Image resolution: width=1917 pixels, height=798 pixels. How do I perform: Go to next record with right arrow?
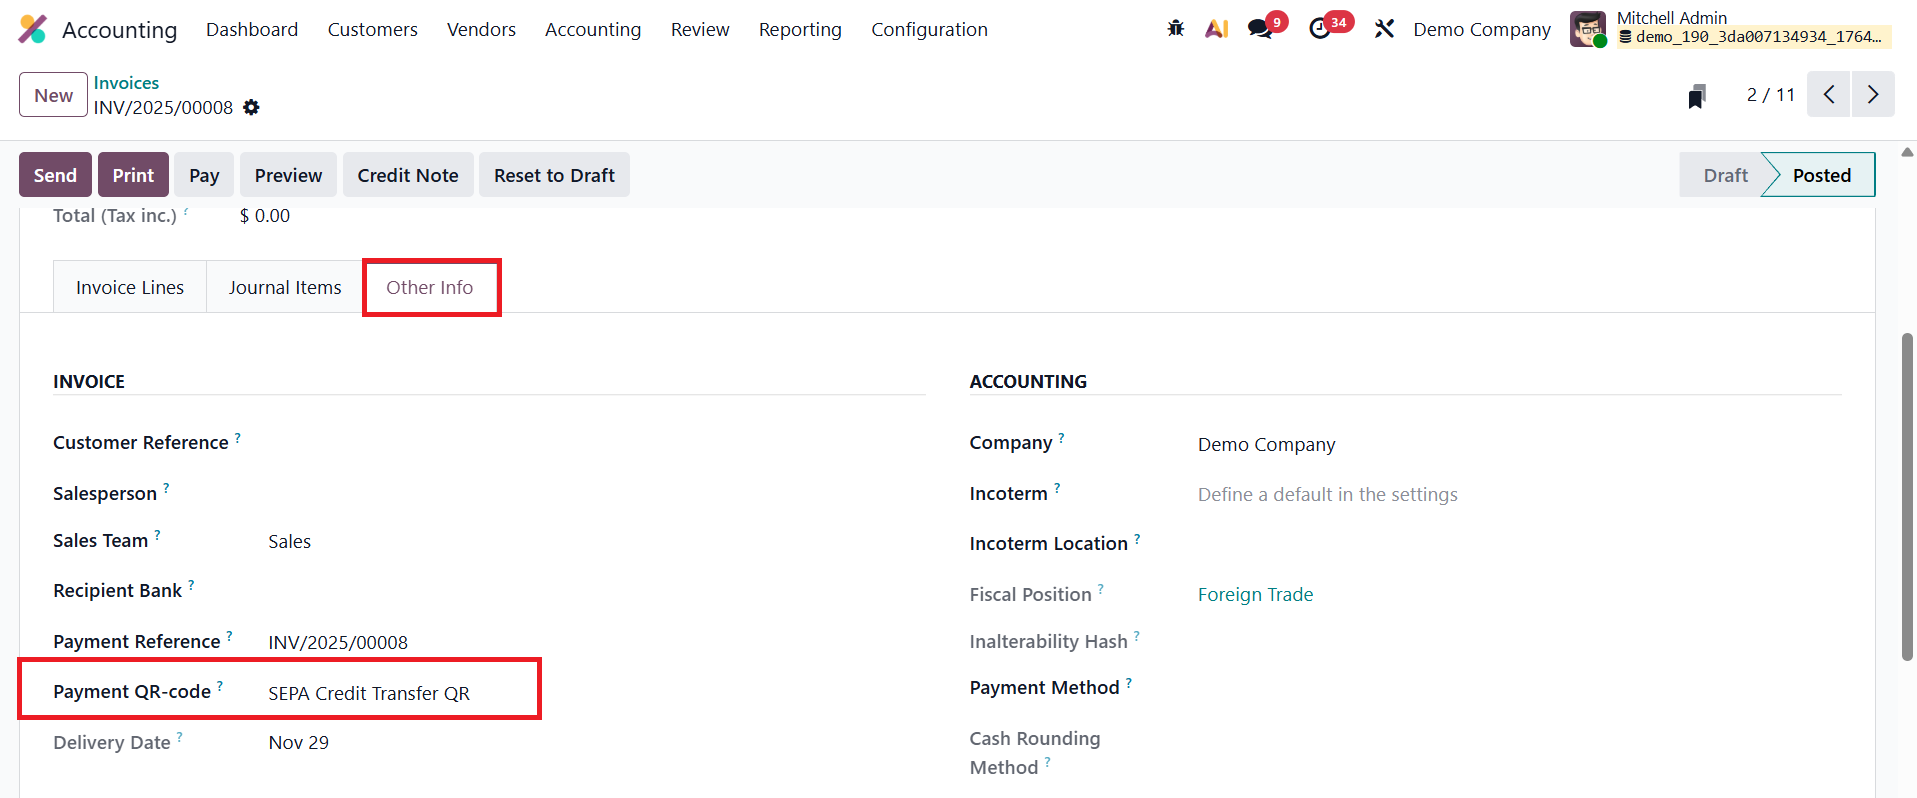(1872, 94)
